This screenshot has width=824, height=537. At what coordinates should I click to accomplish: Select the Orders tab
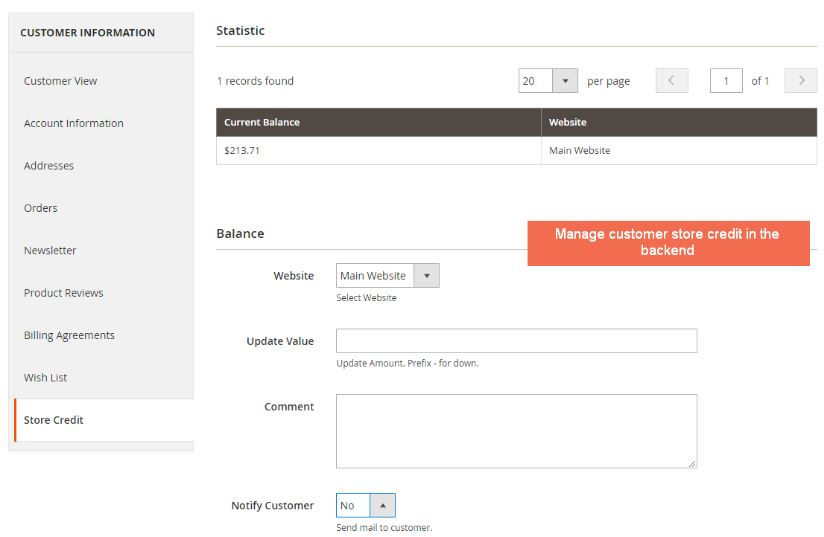[41, 208]
